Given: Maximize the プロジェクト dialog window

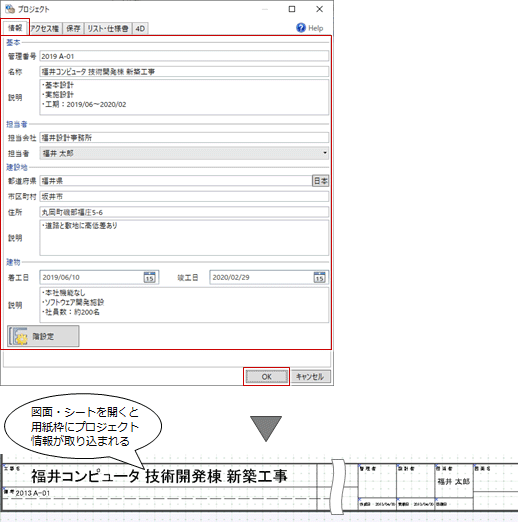Looking at the screenshot, I should [292, 9].
